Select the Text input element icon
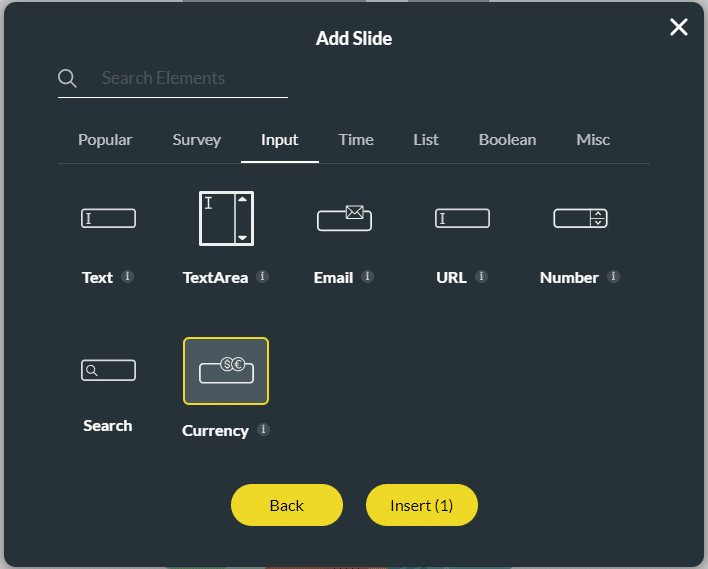This screenshot has width=708, height=569. pos(108,218)
